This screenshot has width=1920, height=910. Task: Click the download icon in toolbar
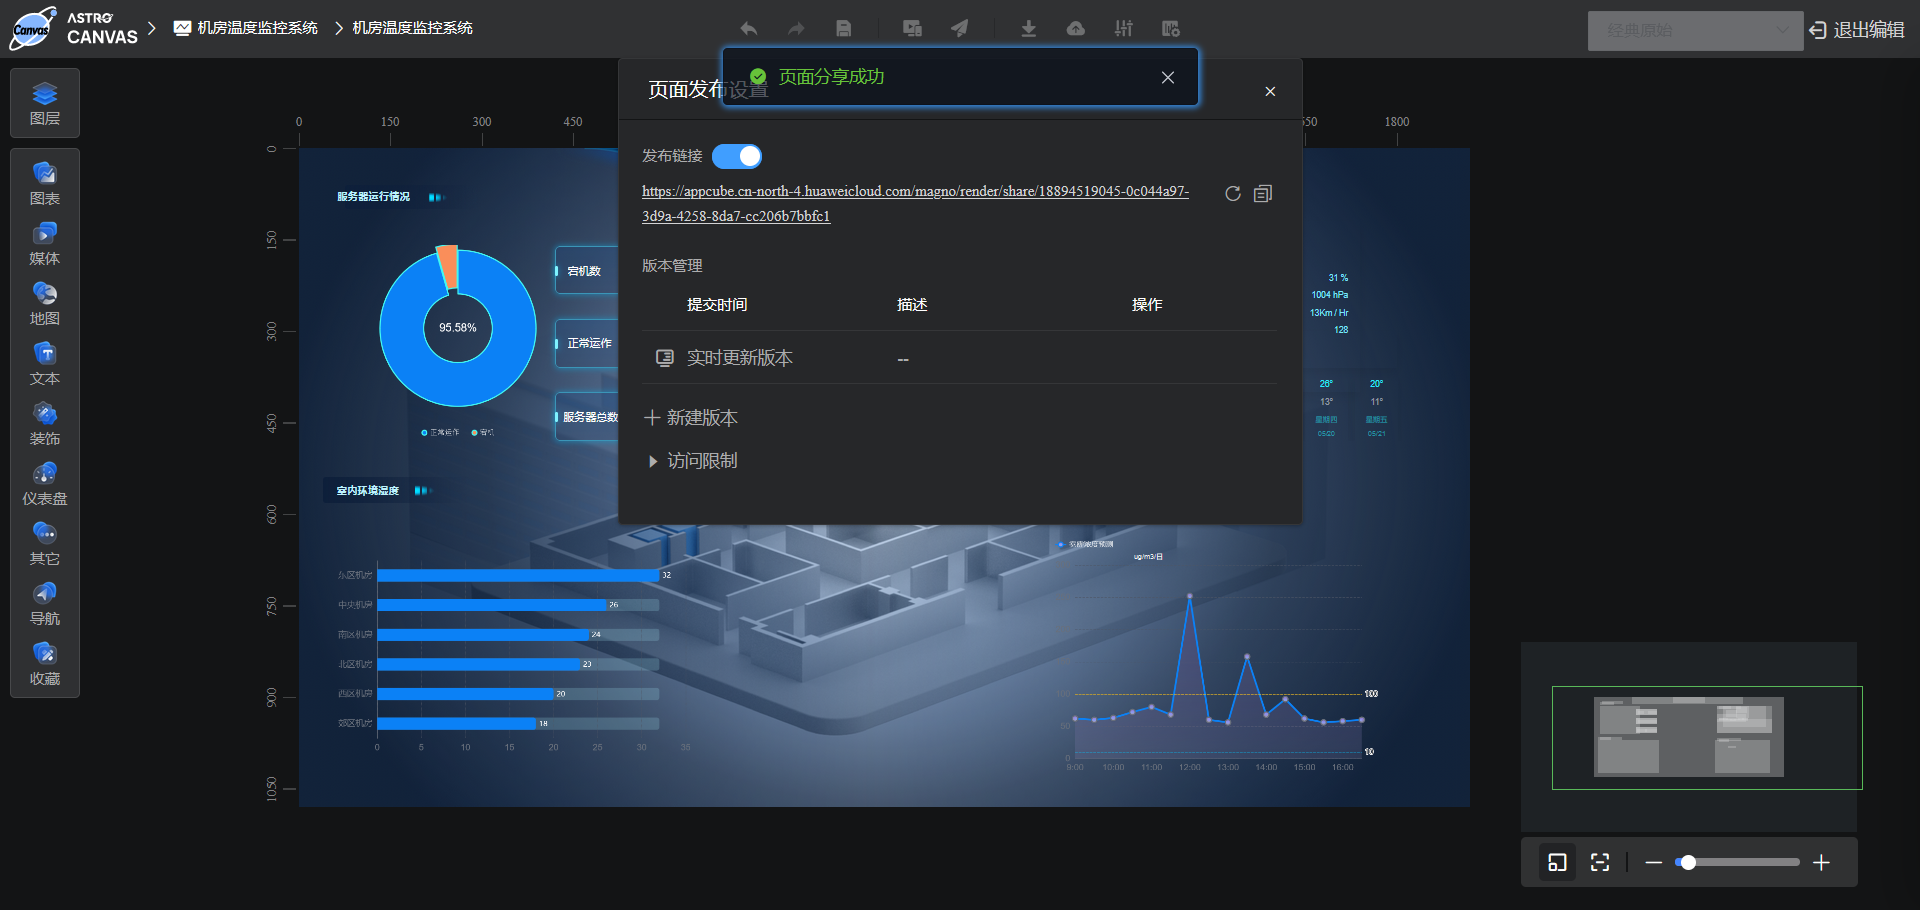pos(1028,28)
